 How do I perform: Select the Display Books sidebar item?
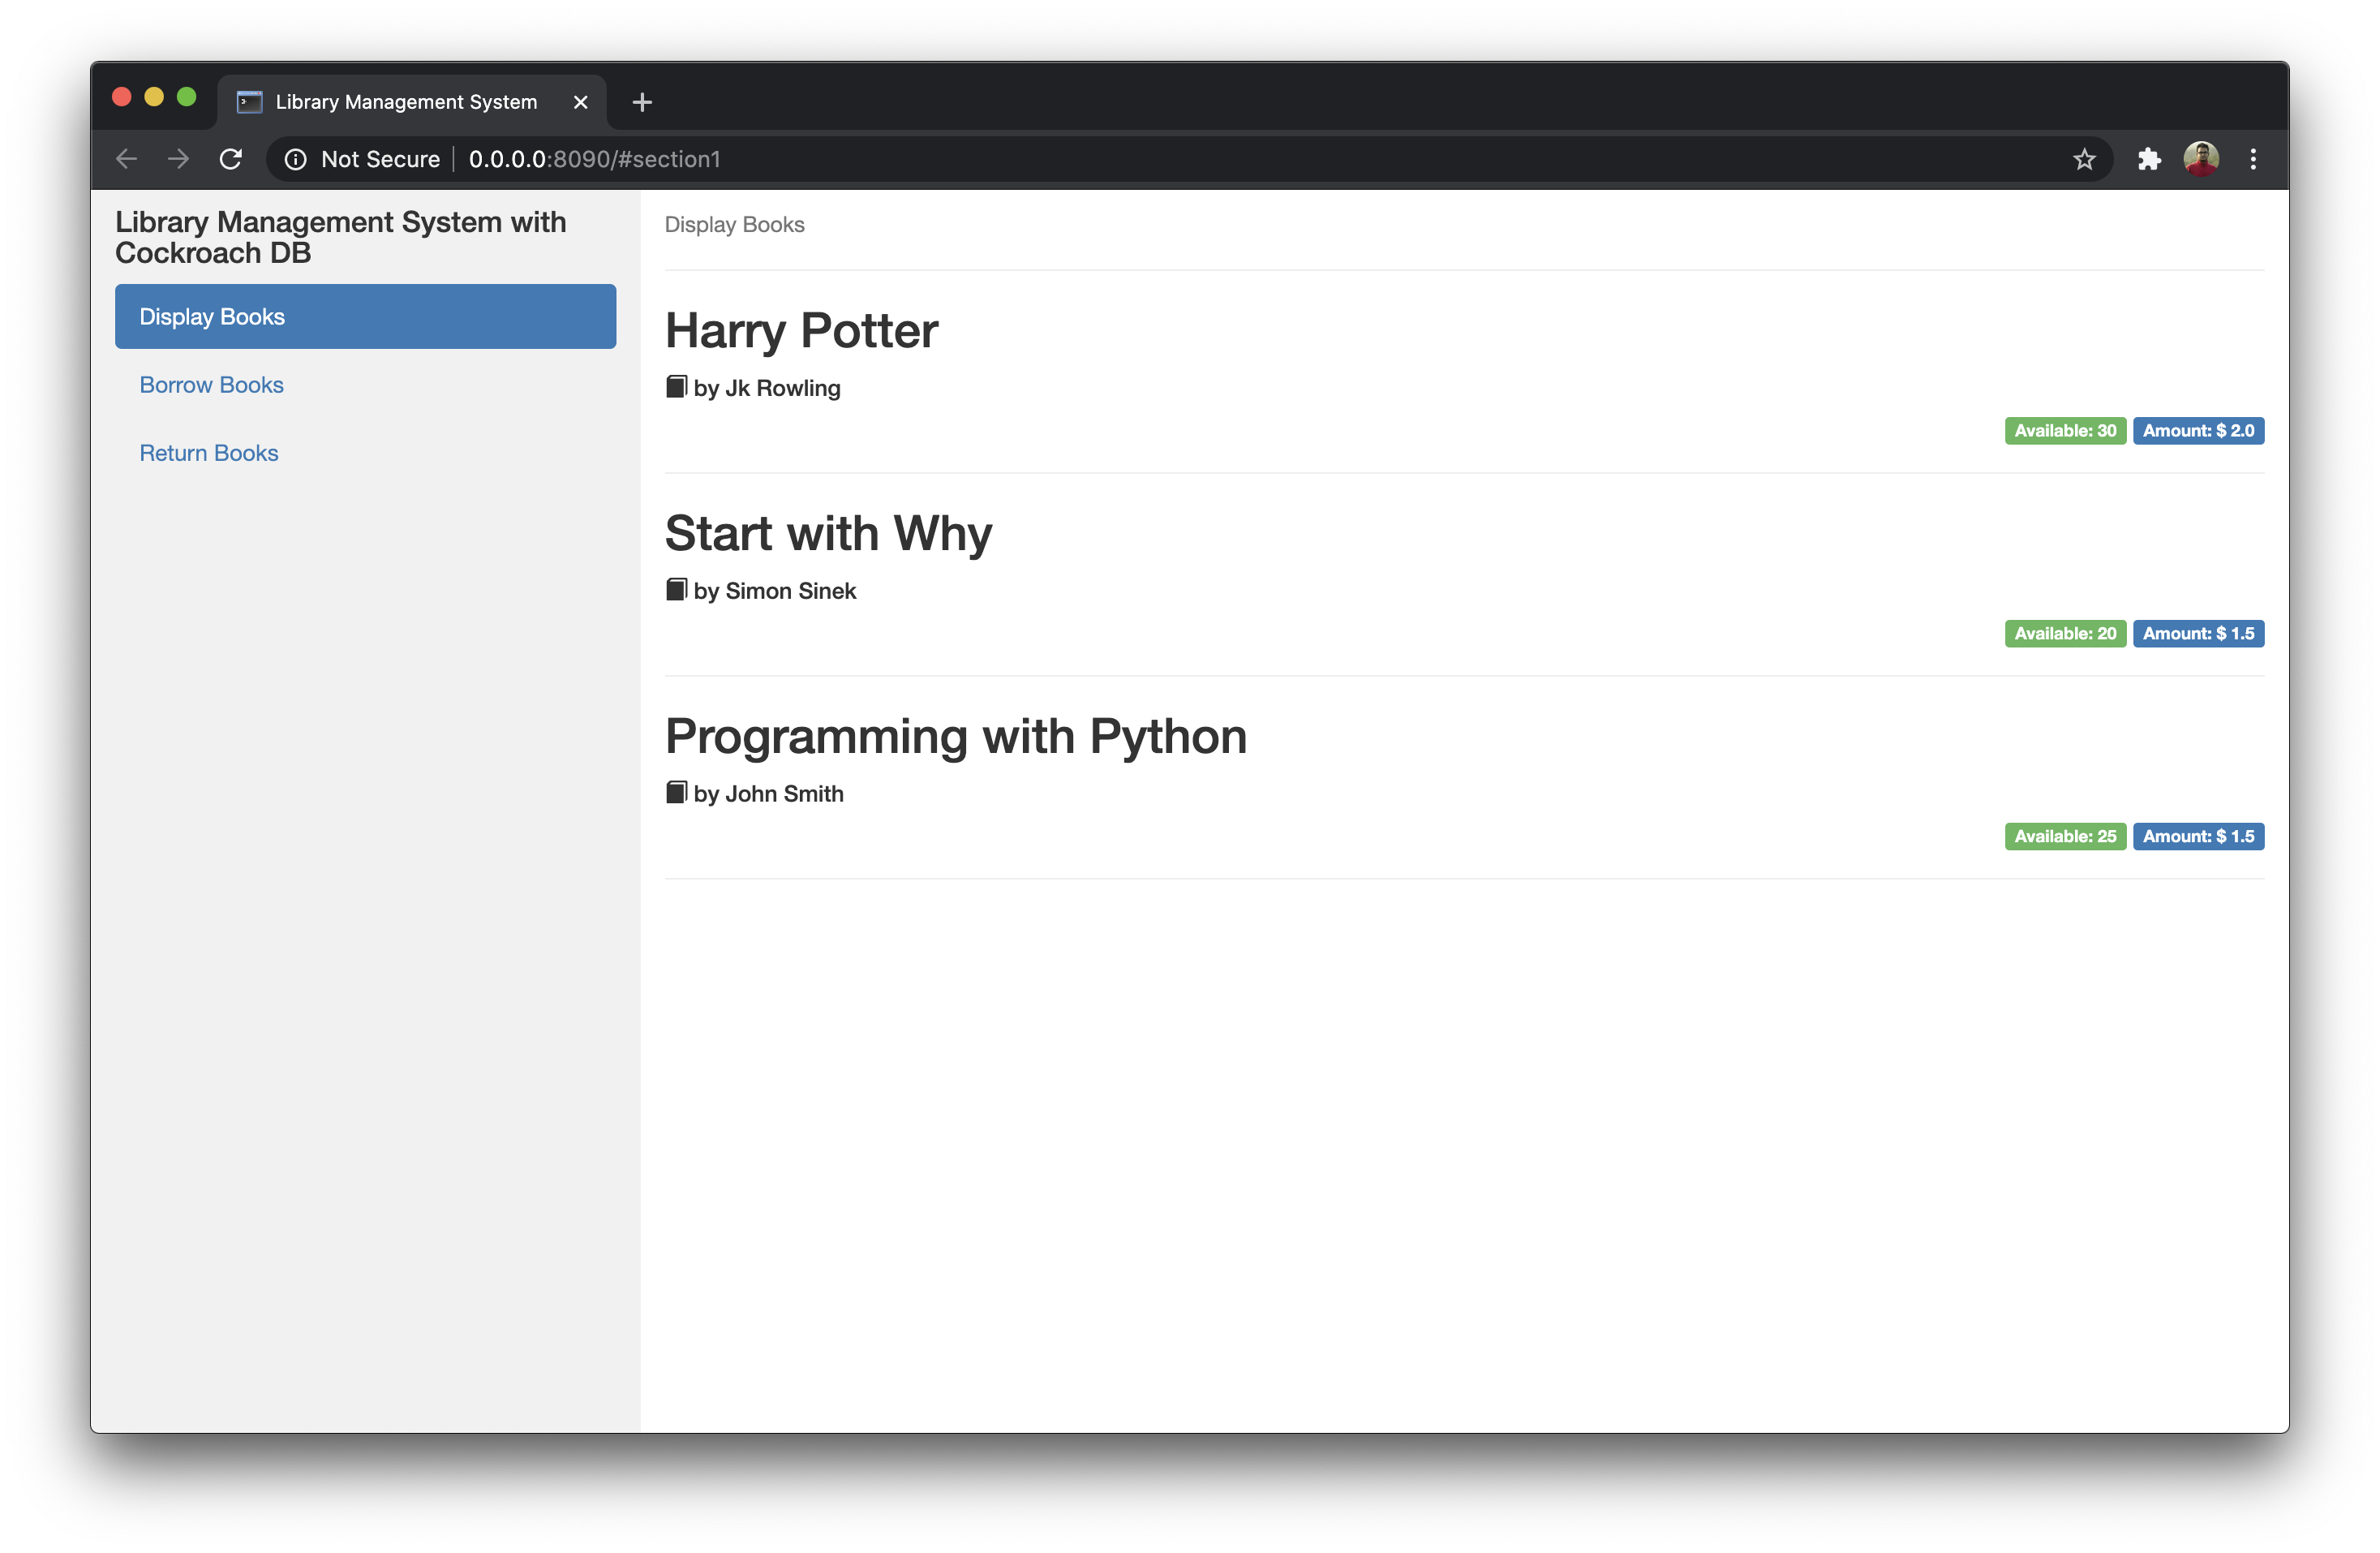pos(365,316)
